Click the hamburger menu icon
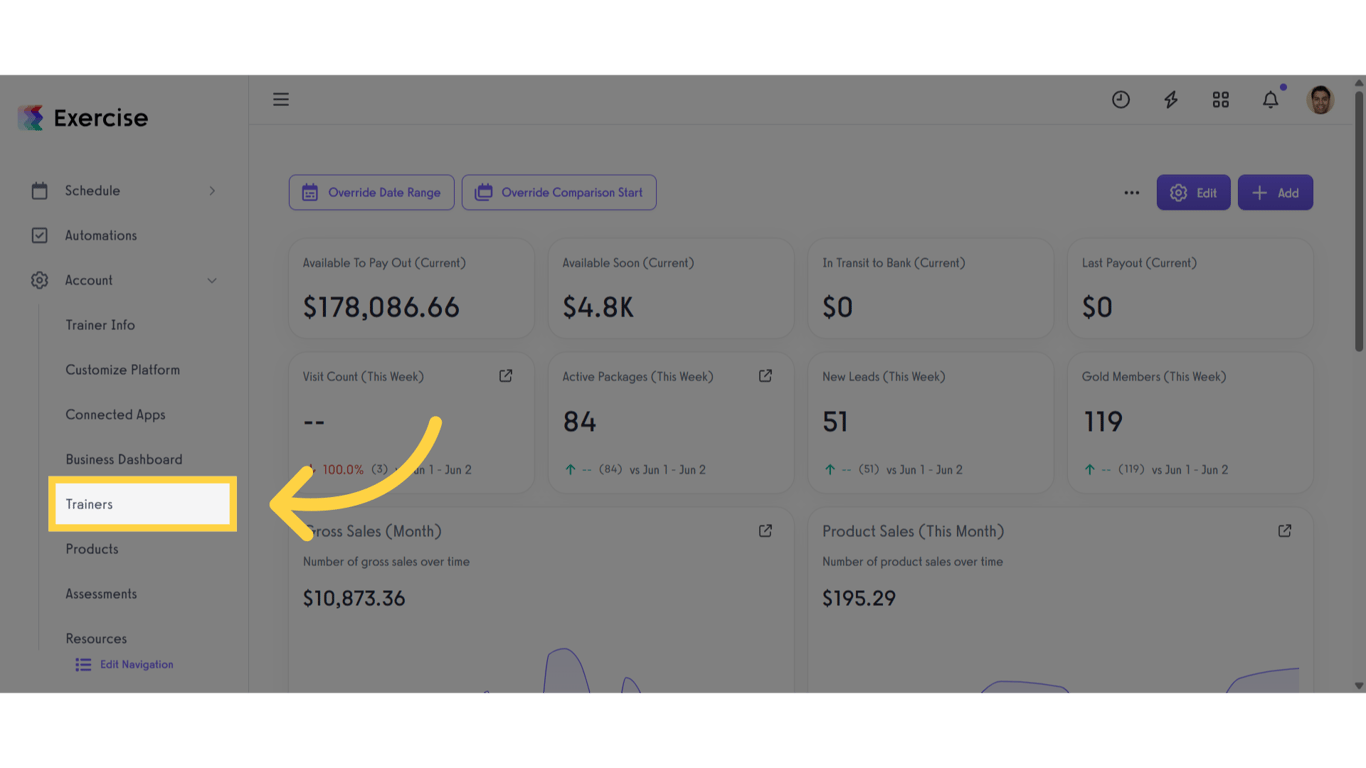The image size is (1366, 768). pyautogui.click(x=281, y=99)
